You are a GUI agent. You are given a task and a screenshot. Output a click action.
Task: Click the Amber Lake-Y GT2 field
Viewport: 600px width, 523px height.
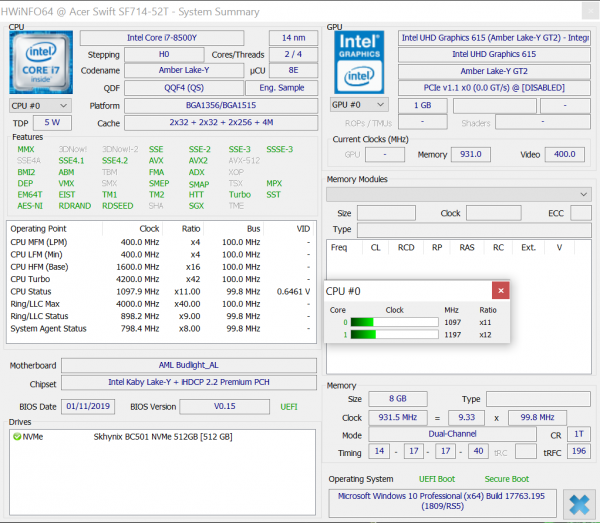point(494,71)
